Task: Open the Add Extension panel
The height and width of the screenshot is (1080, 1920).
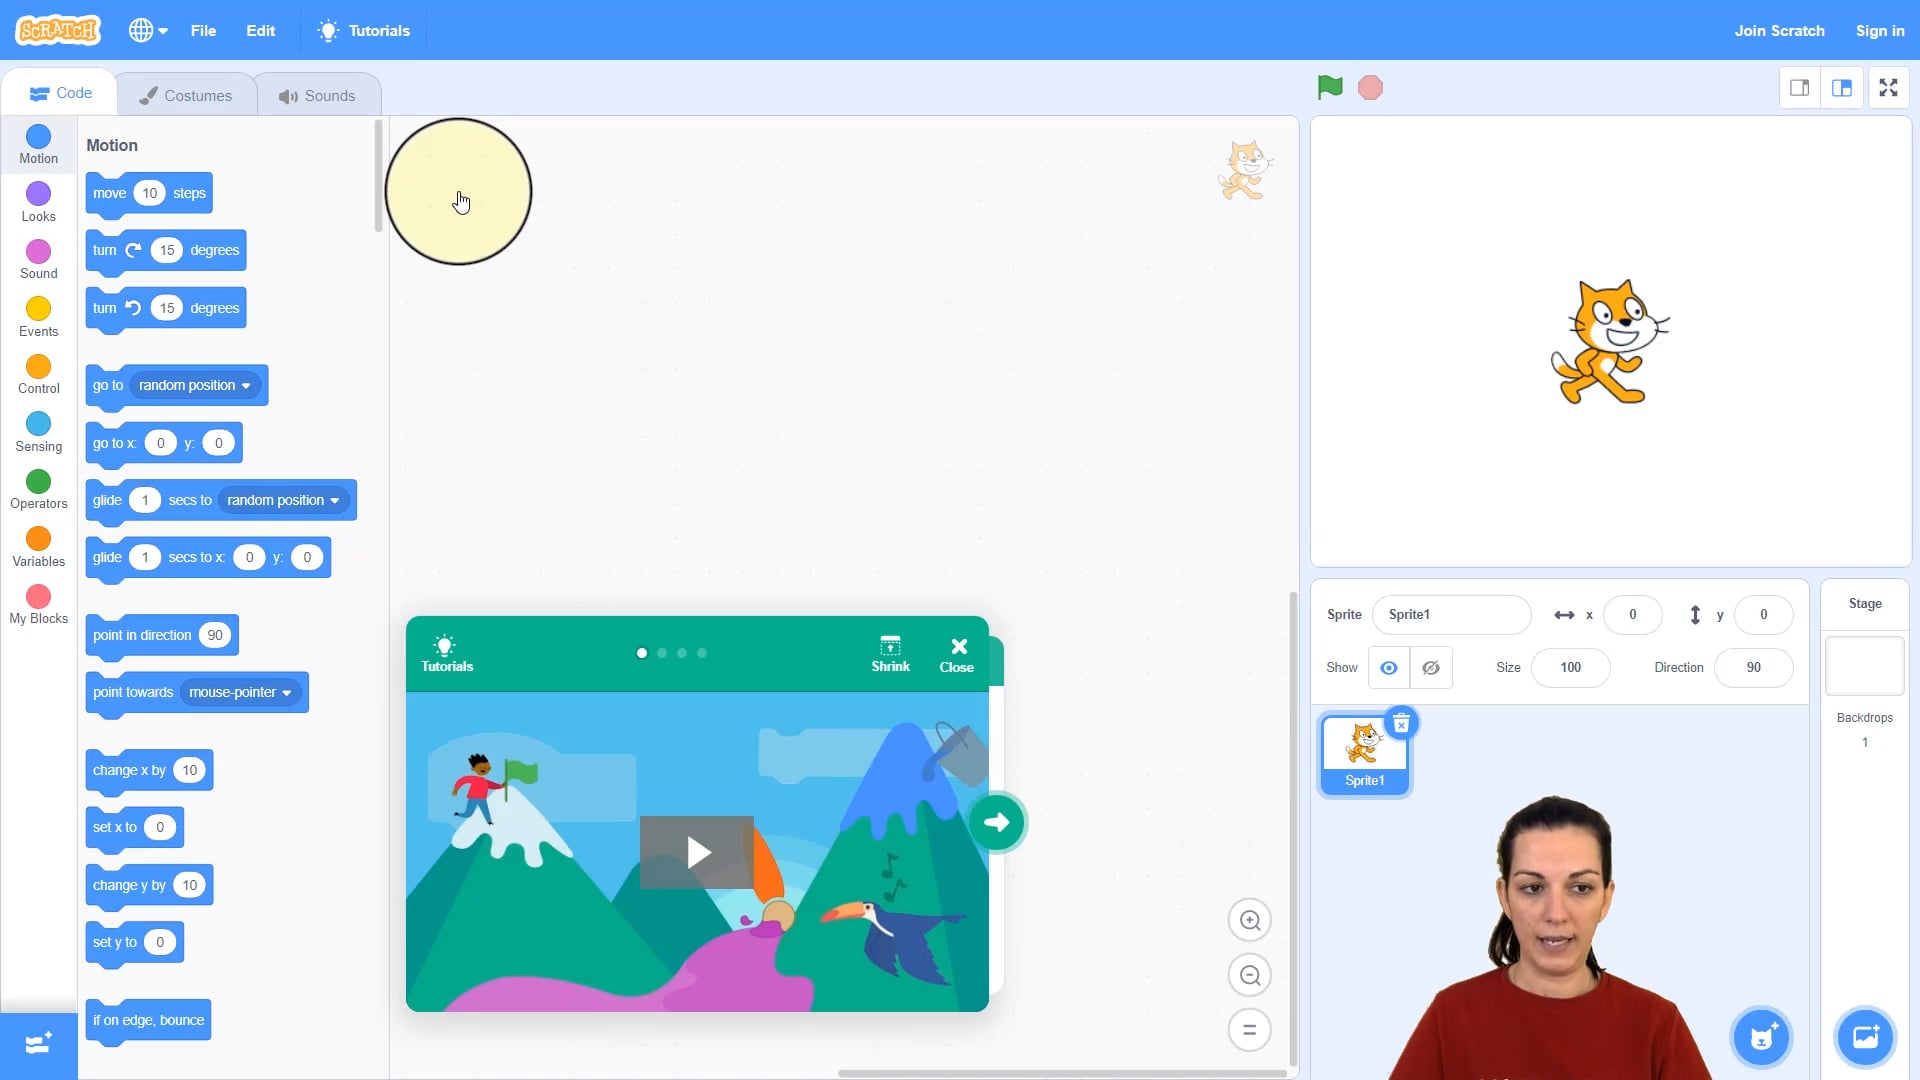Action: point(37,1044)
